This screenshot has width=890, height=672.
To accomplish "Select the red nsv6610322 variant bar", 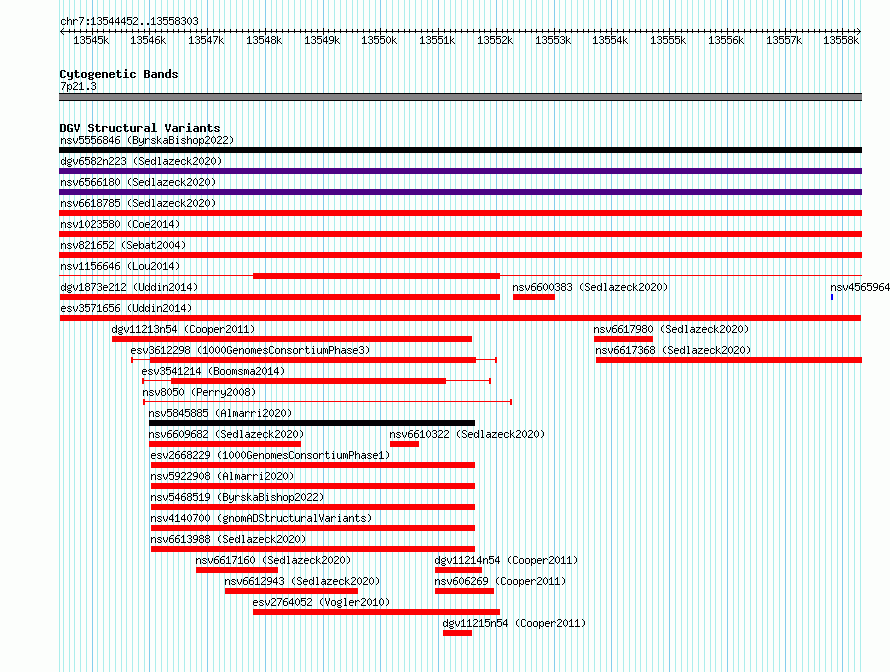I will click(x=404, y=444).
